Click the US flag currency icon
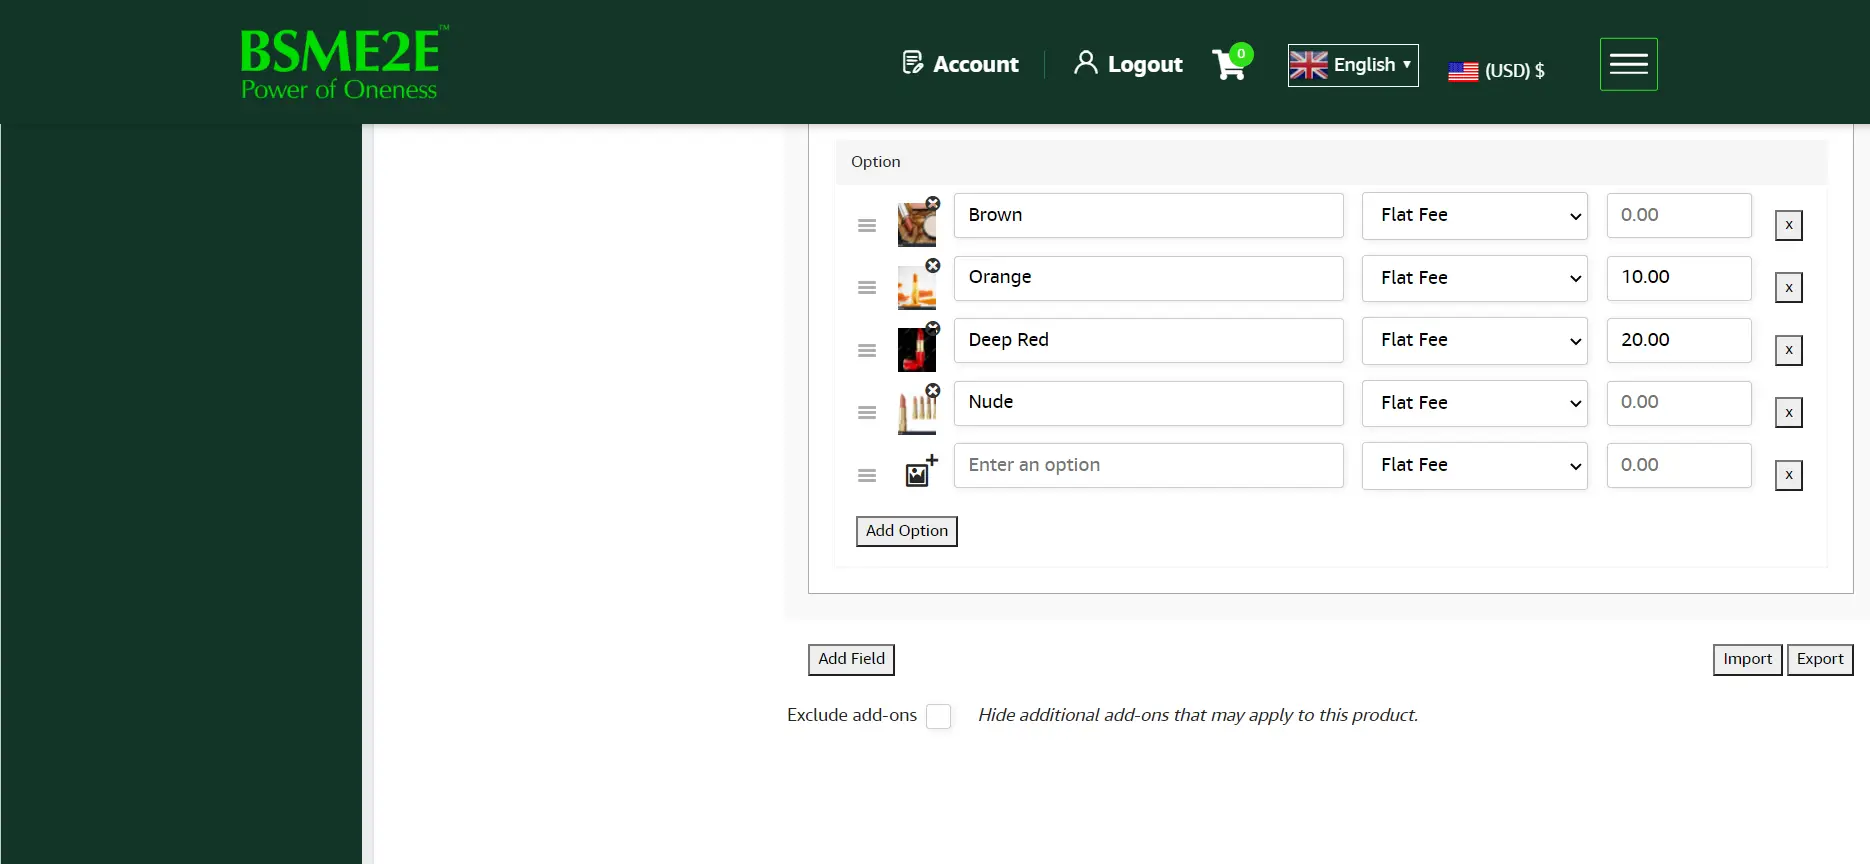The image size is (1870, 864). (1463, 71)
